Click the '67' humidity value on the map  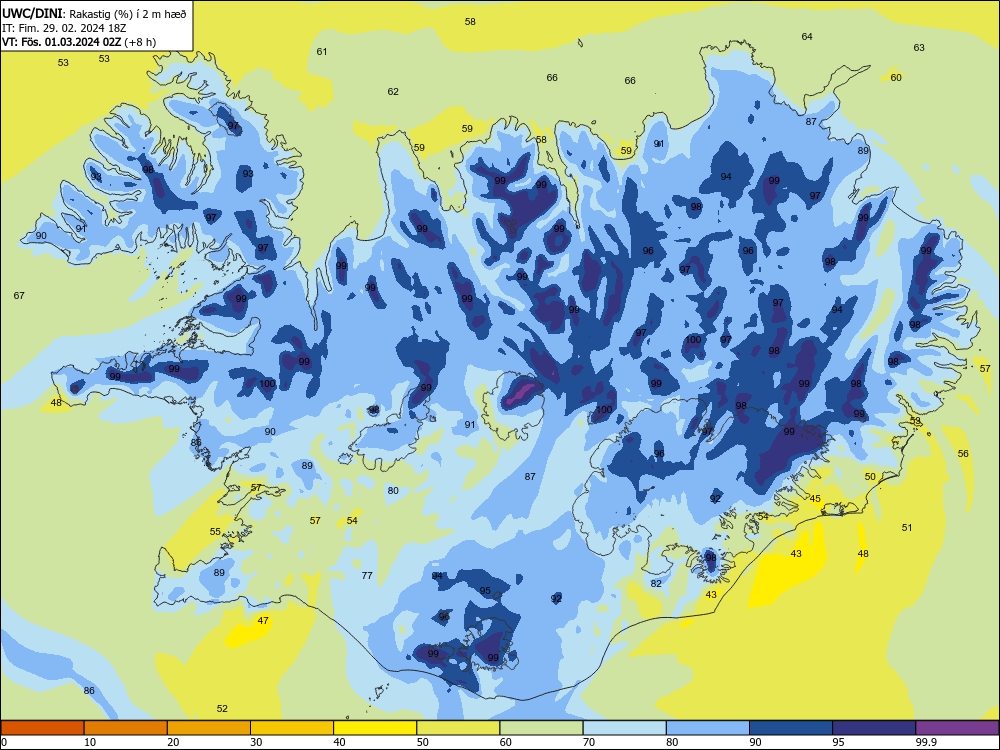[19, 295]
